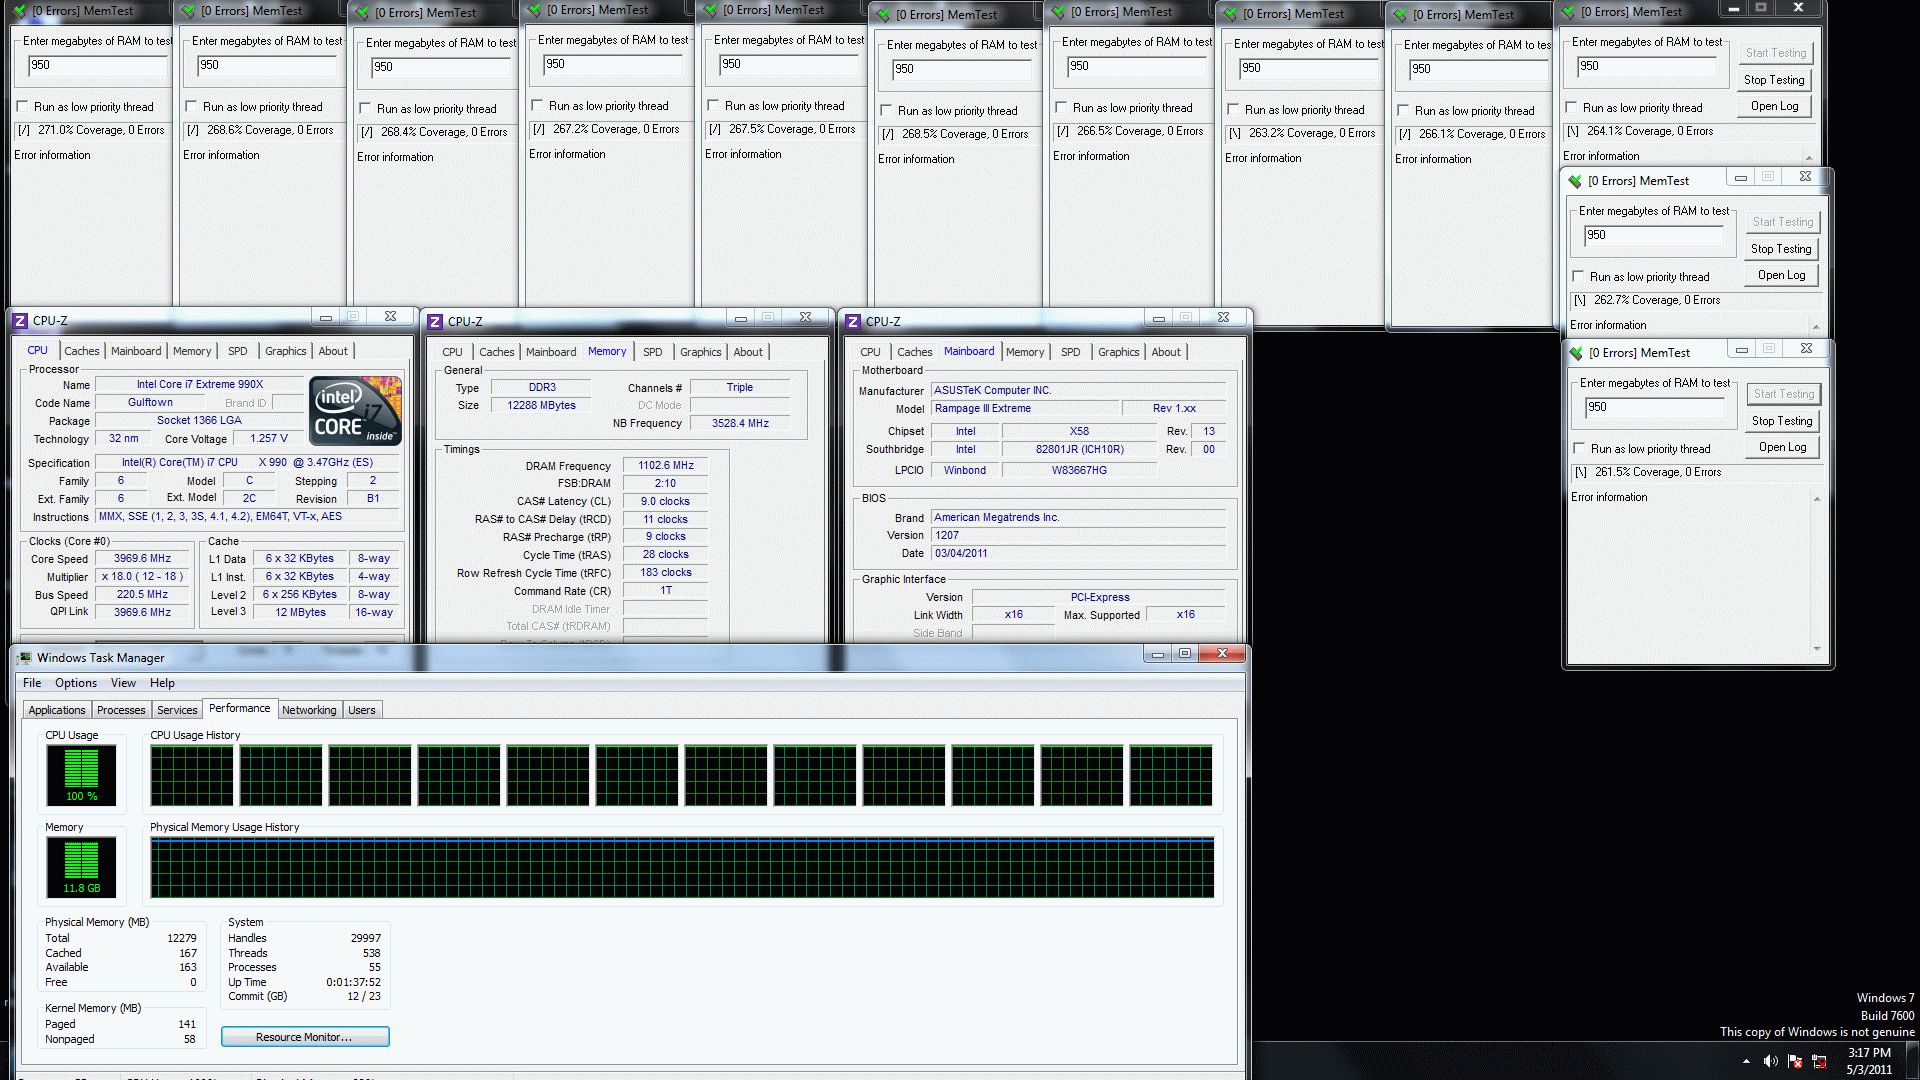The width and height of the screenshot is (1920, 1080).
Task: Click the Resource Monitor button
Action: [305, 1037]
